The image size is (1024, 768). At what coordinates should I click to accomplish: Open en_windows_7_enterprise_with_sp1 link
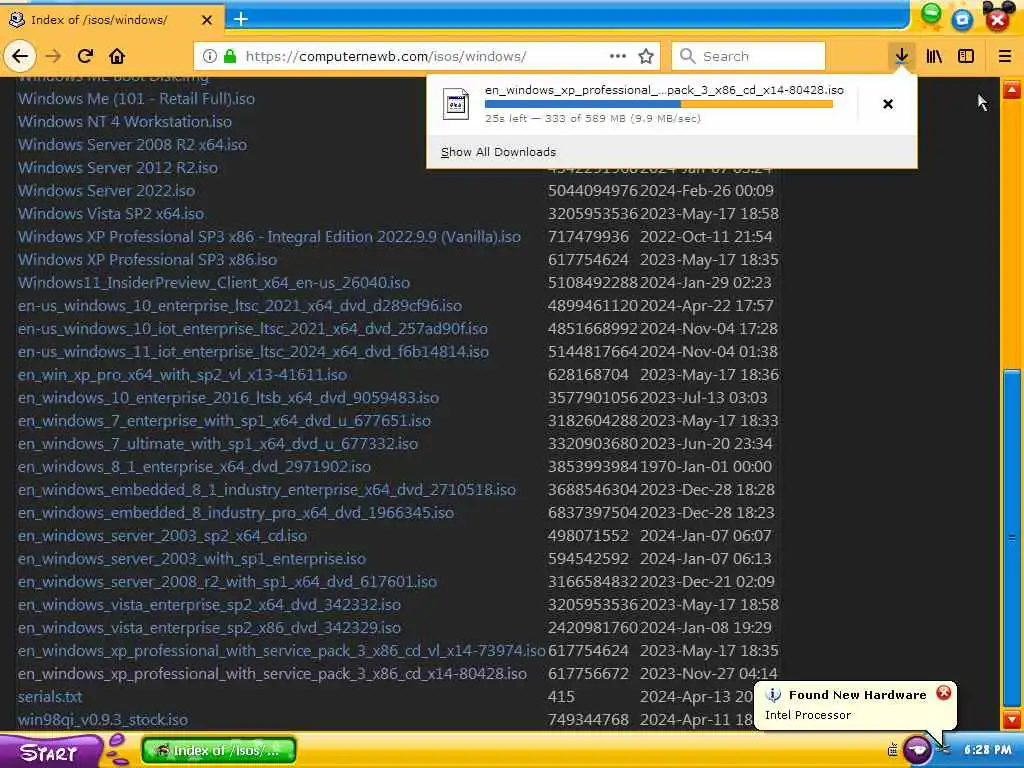[x=224, y=421]
